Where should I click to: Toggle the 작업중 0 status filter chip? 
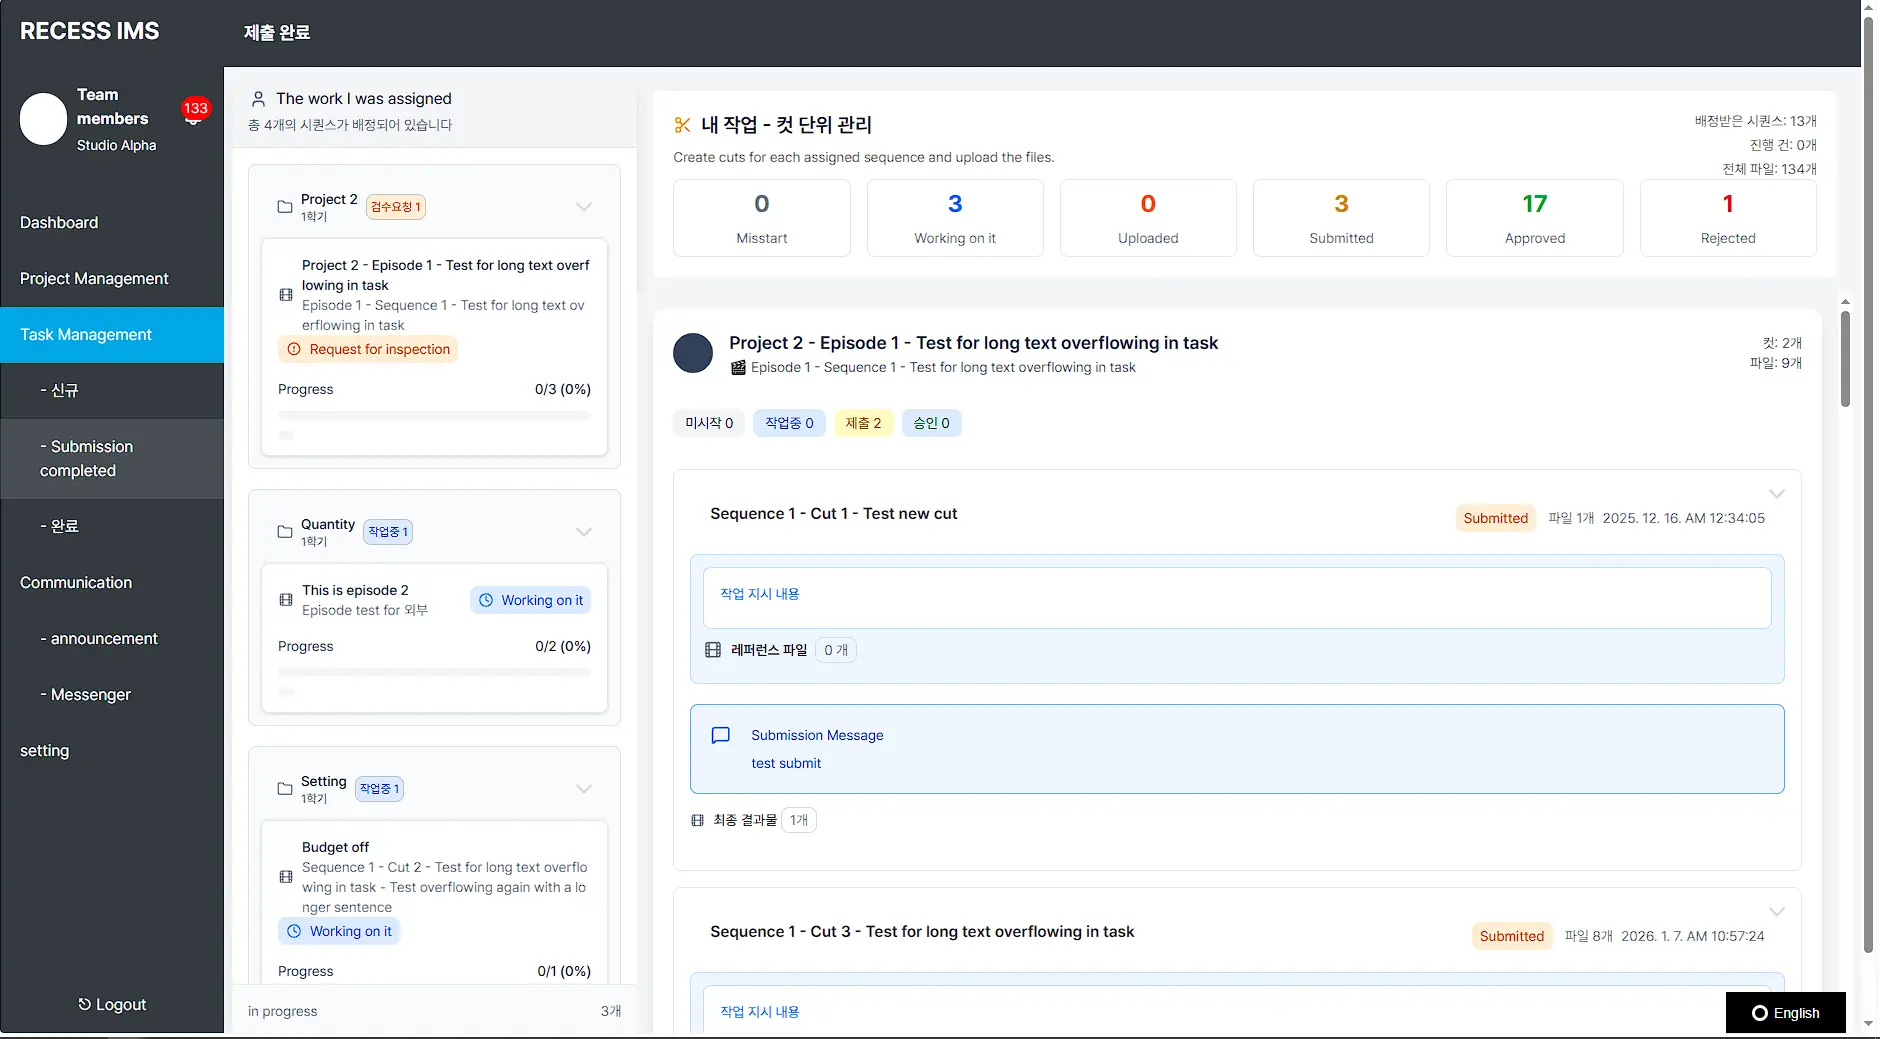[788, 422]
